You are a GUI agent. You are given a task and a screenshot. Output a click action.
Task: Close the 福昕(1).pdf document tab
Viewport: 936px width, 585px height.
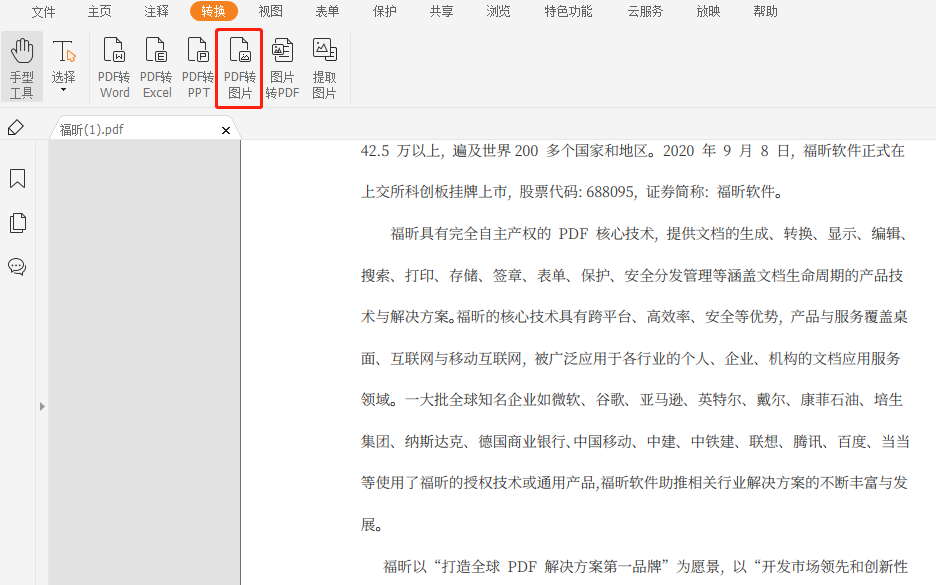point(225,130)
